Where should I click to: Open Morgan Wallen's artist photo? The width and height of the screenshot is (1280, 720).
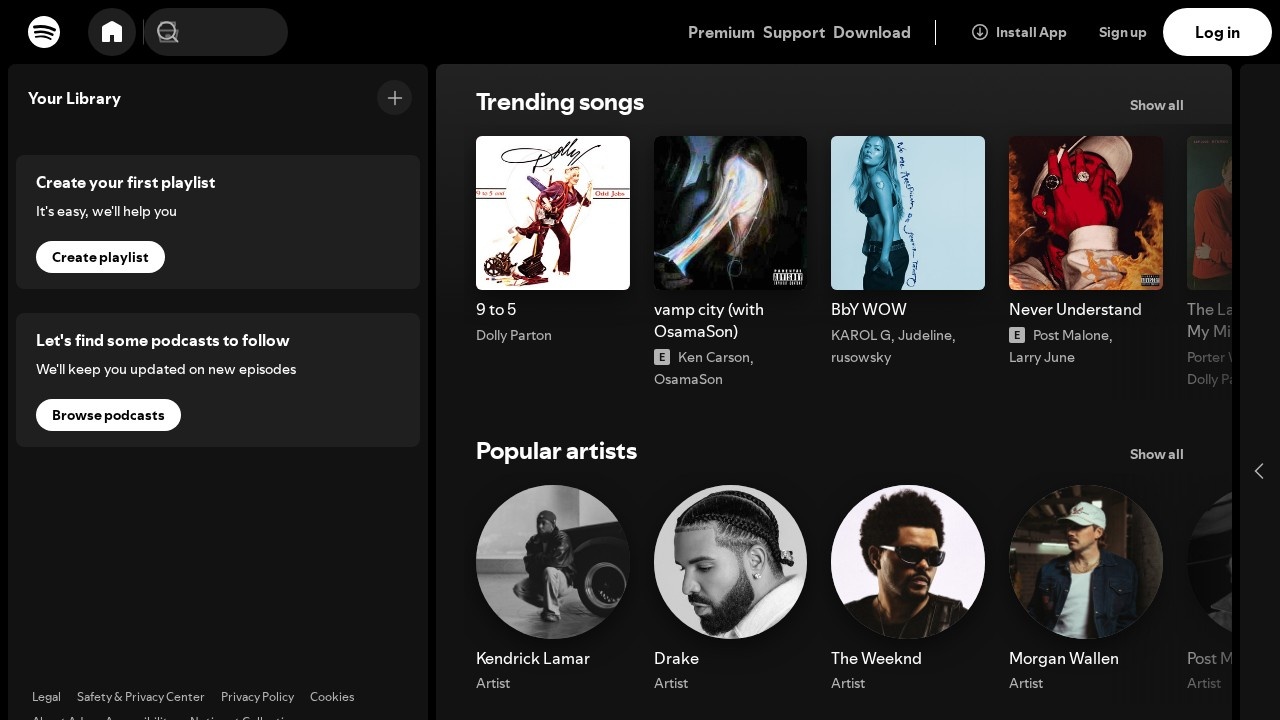coord(1086,562)
